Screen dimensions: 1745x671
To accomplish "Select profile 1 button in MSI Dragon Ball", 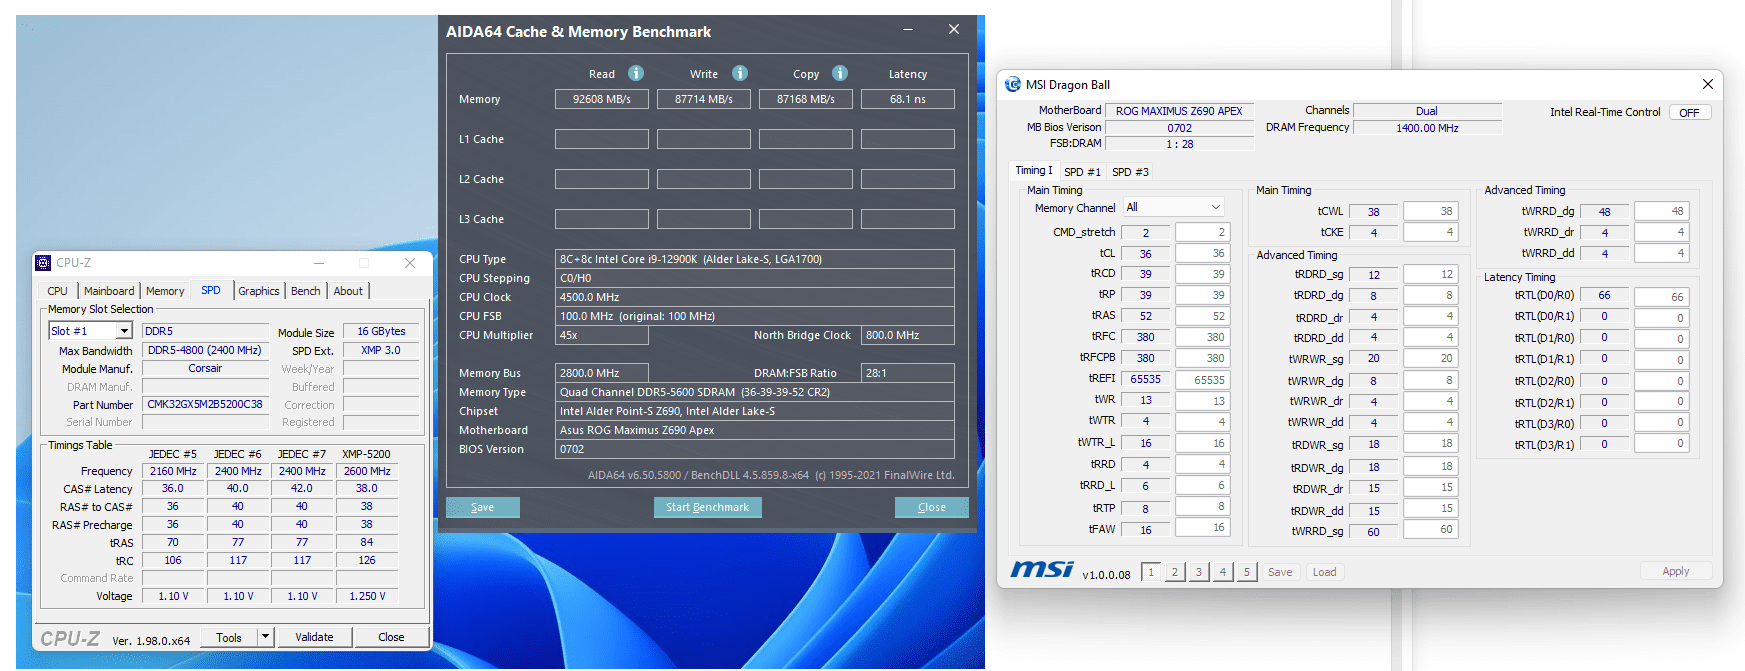I will (1151, 572).
